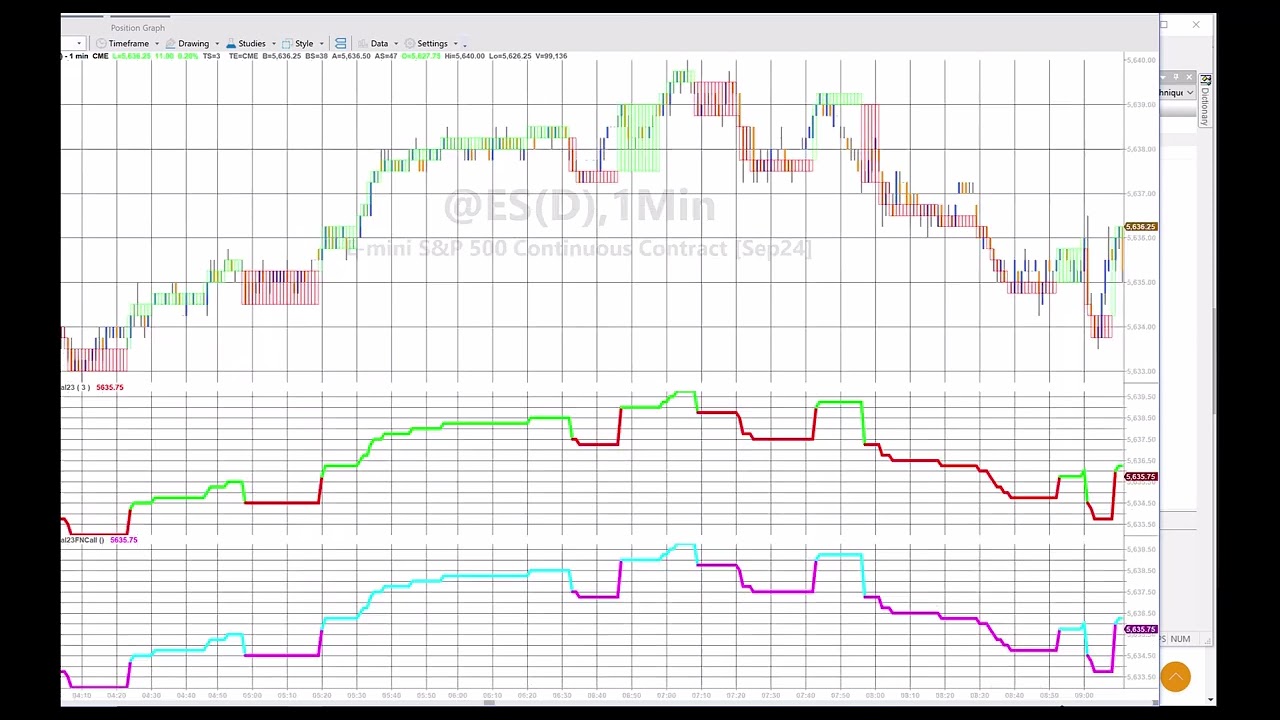1280x720 pixels.
Task: Pin the side panel with pushpin
Action: [x=1178, y=77]
